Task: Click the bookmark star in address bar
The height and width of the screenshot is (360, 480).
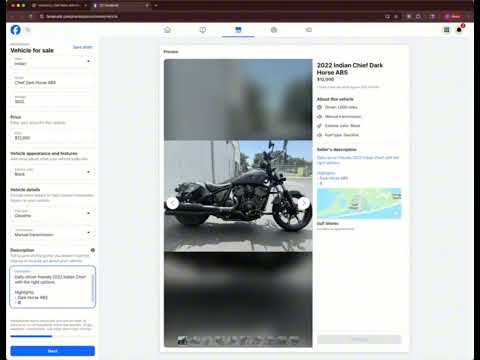Action: click(x=396, y=16)
